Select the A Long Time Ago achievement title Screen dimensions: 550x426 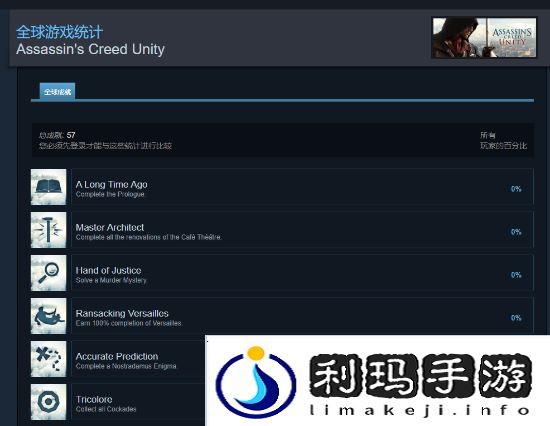[x=112, y=184]
